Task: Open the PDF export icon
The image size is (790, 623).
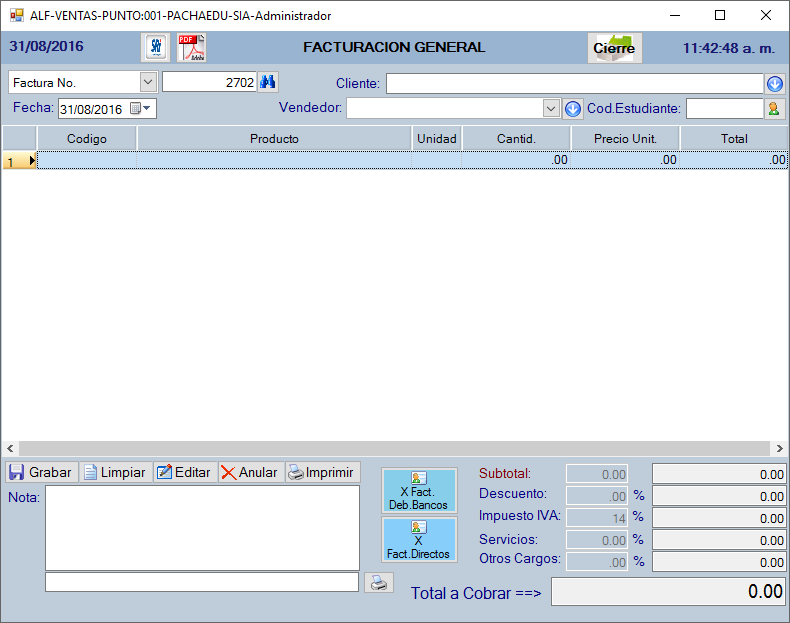Action: coord(191,48)
